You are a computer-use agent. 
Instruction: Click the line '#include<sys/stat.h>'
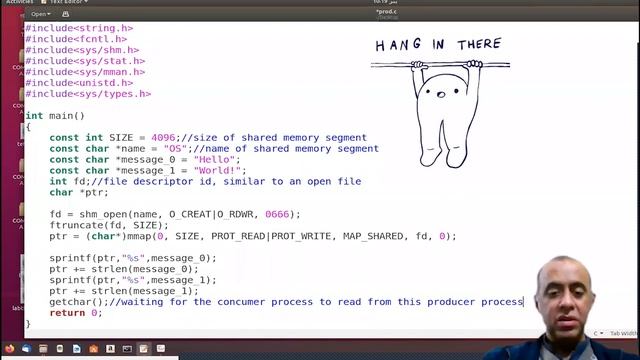pyautogui.click(x=85, y=61)
